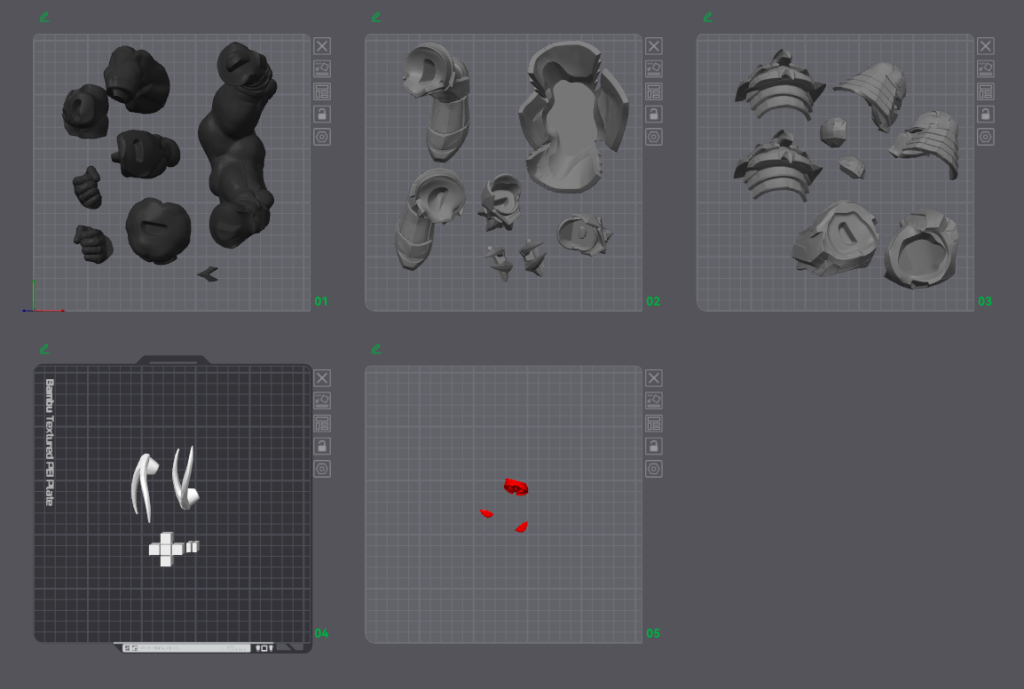Open plate settings for plate 01

322,137
